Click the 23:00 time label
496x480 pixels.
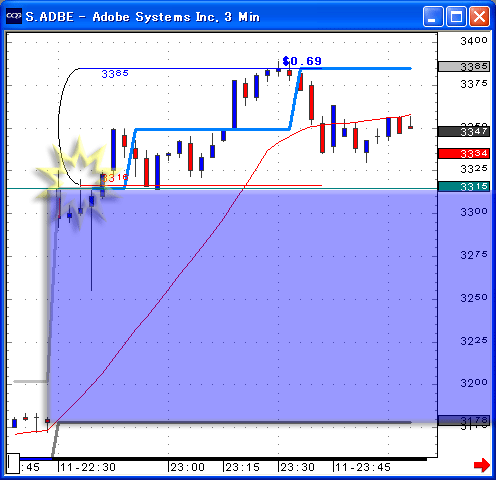click(187, 467)
